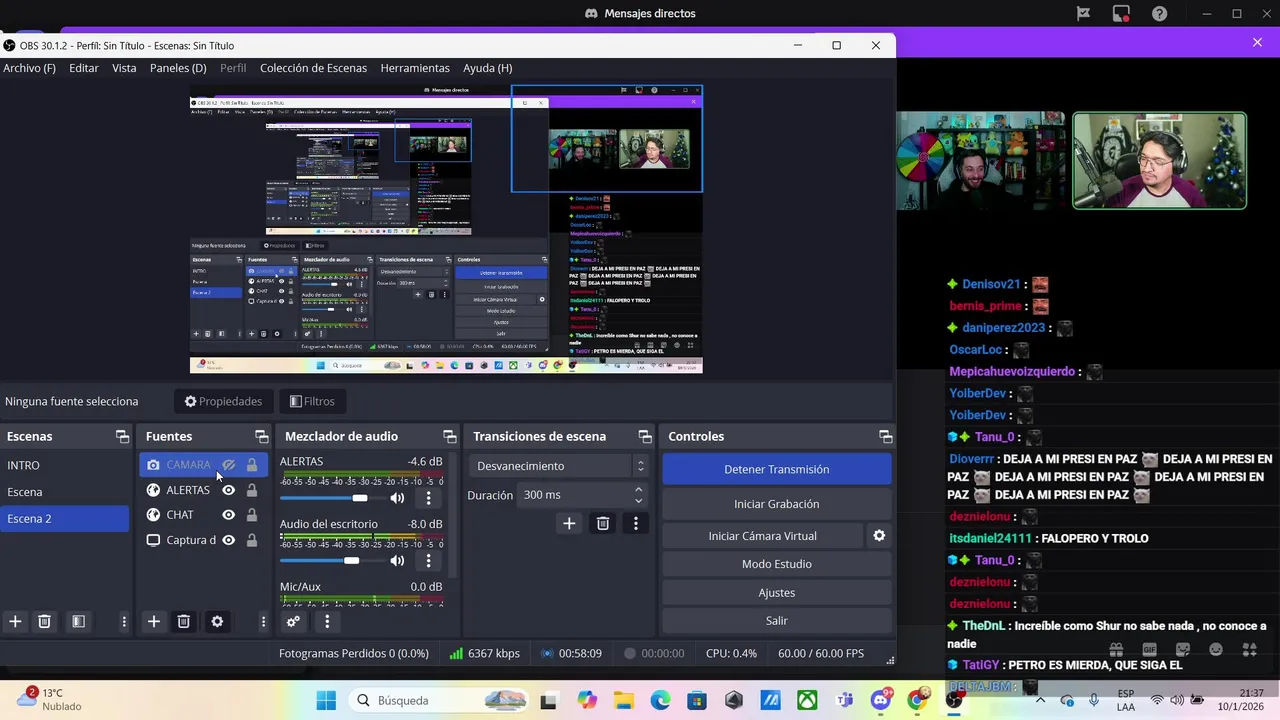Open source properties gear in Fuentes toolbar
The width and height of the screenshot is (1280, 720).
[x=217, y=621]
